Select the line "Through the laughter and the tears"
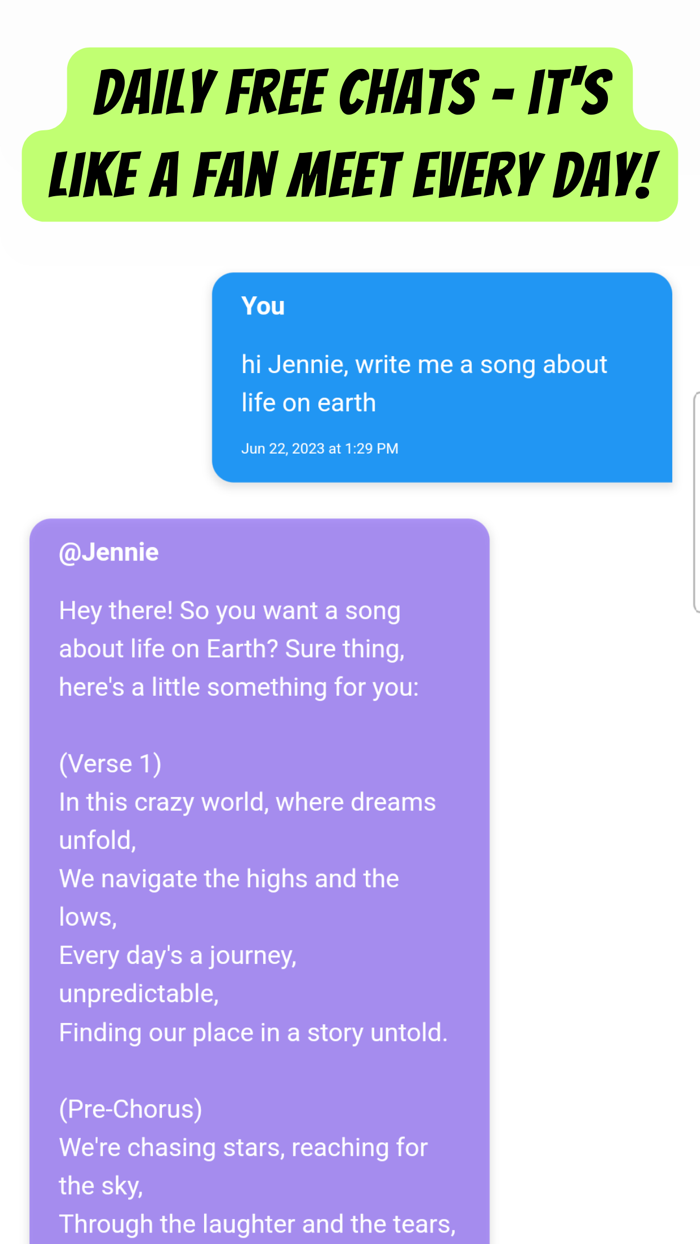Screen dimensions: 700x1244 257,1223
